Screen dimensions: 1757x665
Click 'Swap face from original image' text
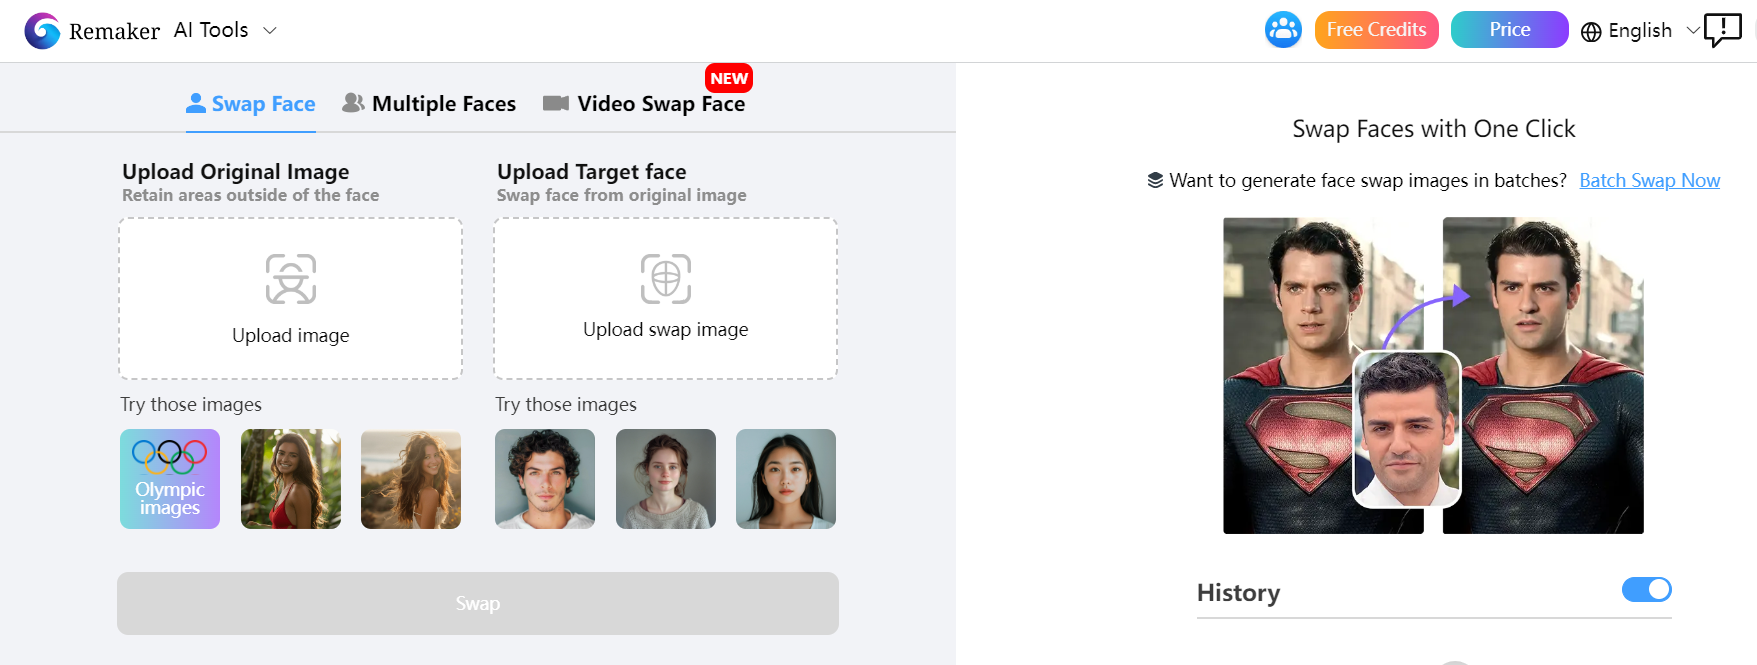point(622,195)
